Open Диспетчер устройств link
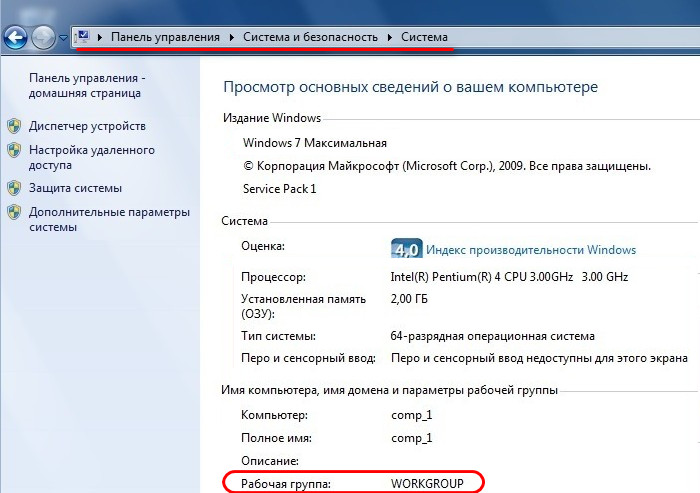The width and height of the screenshot is (700, 493). pyautogui.click(x=87, y=126)
